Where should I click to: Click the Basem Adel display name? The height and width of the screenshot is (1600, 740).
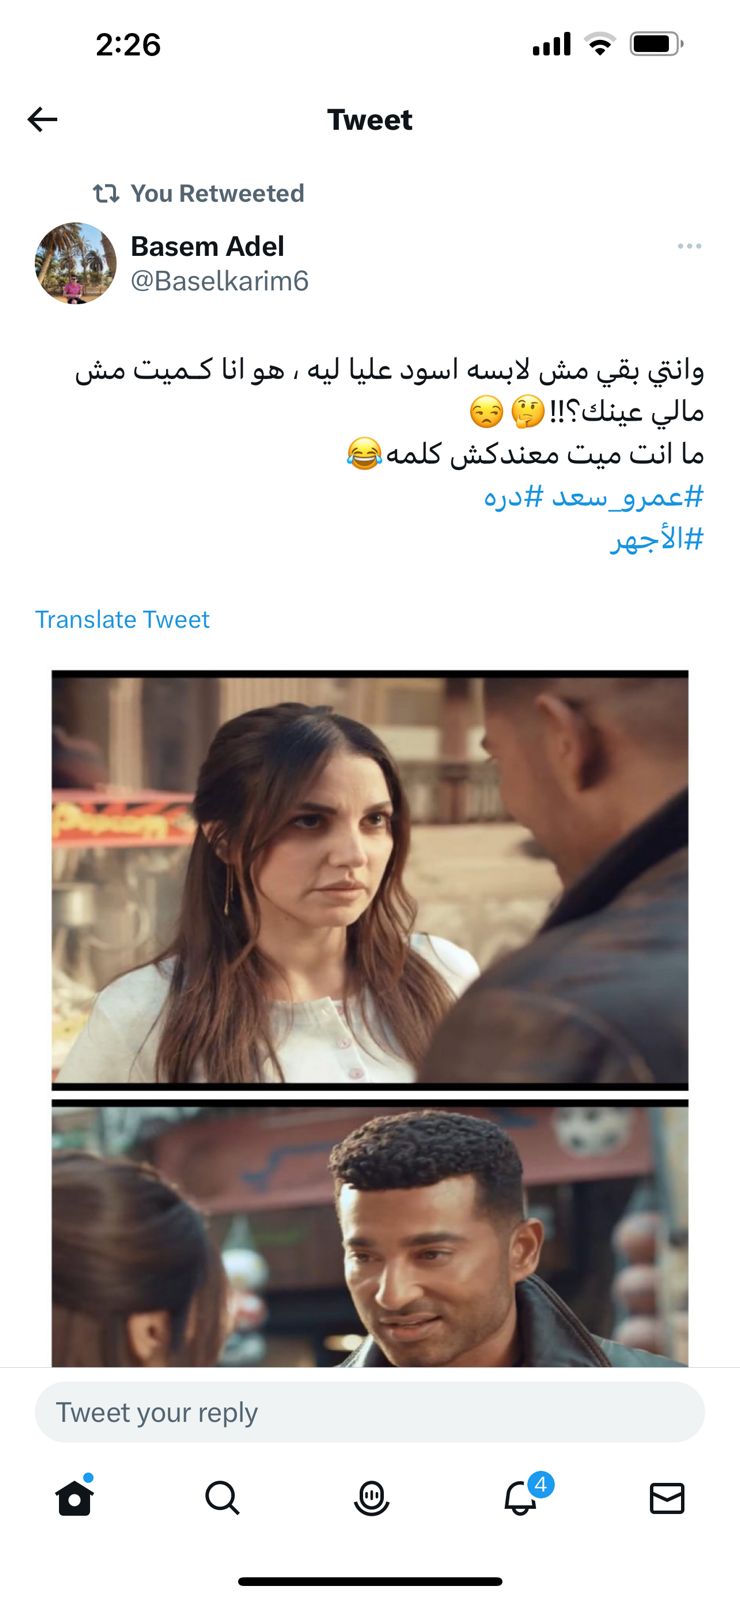(x=207, y=246)
